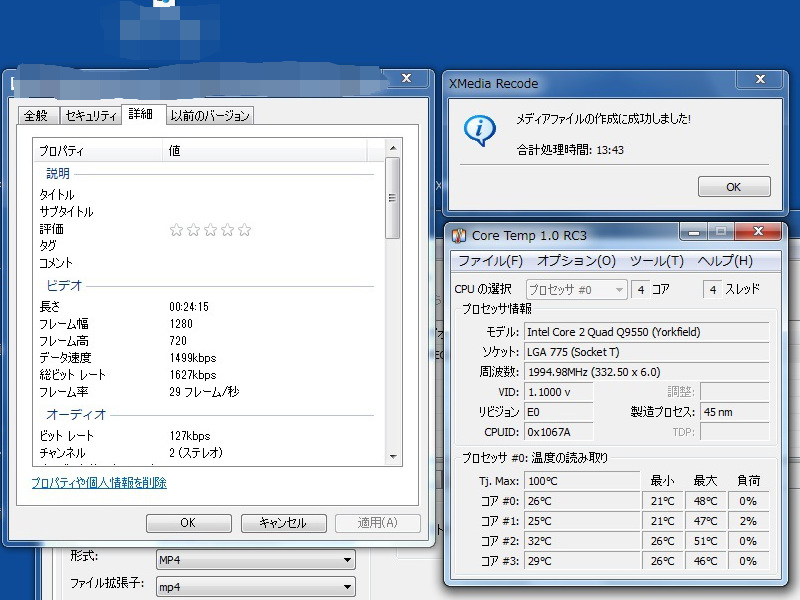Click キャンセル button in properties dialog
This screenshot has height=600, width=800.
tap(283, 523)
